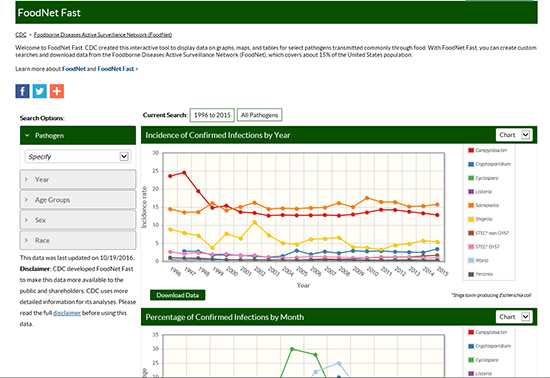550x378 pixels.
Task: Toggle Vibrio in the yearly incidence legend
Action: [478, 260]
